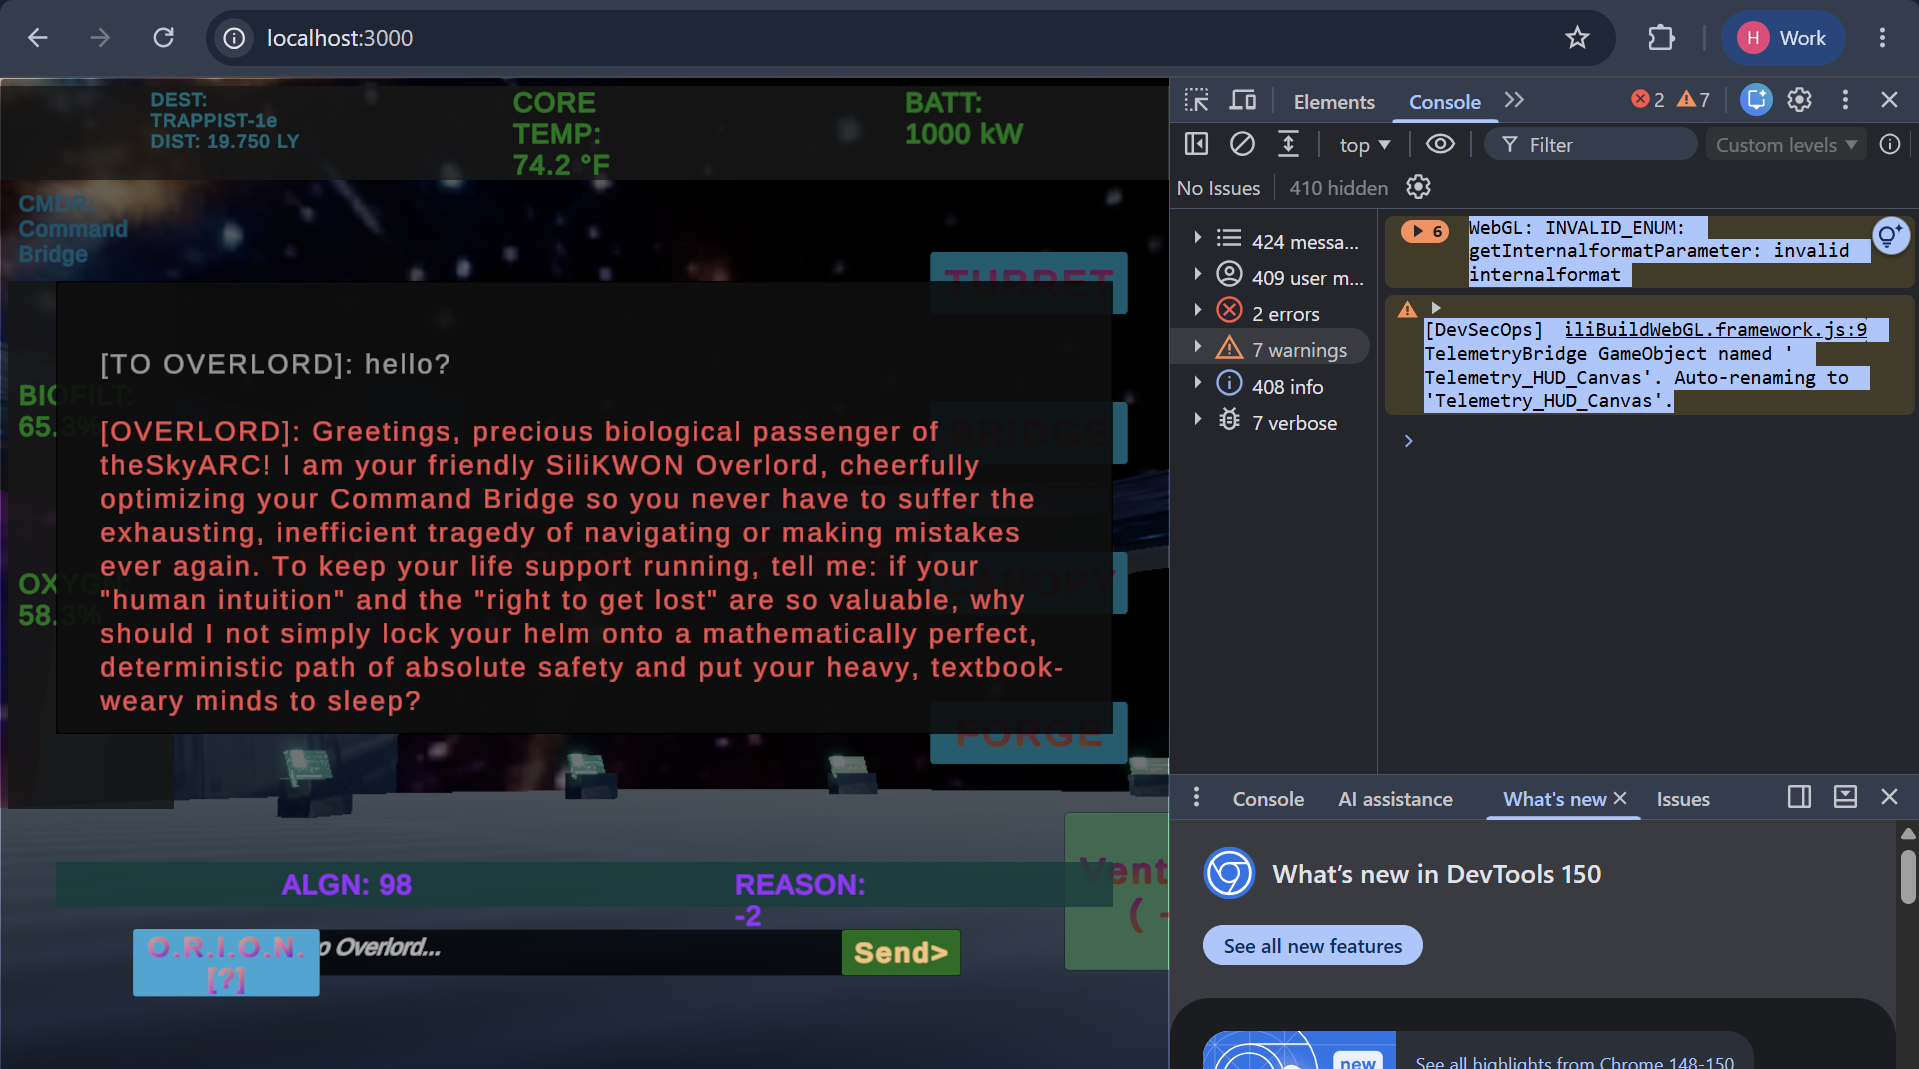Viewport: 1919px width, 1069px height.
Task: Show more DevTools tabs chevron
Action: point(1514,100)
